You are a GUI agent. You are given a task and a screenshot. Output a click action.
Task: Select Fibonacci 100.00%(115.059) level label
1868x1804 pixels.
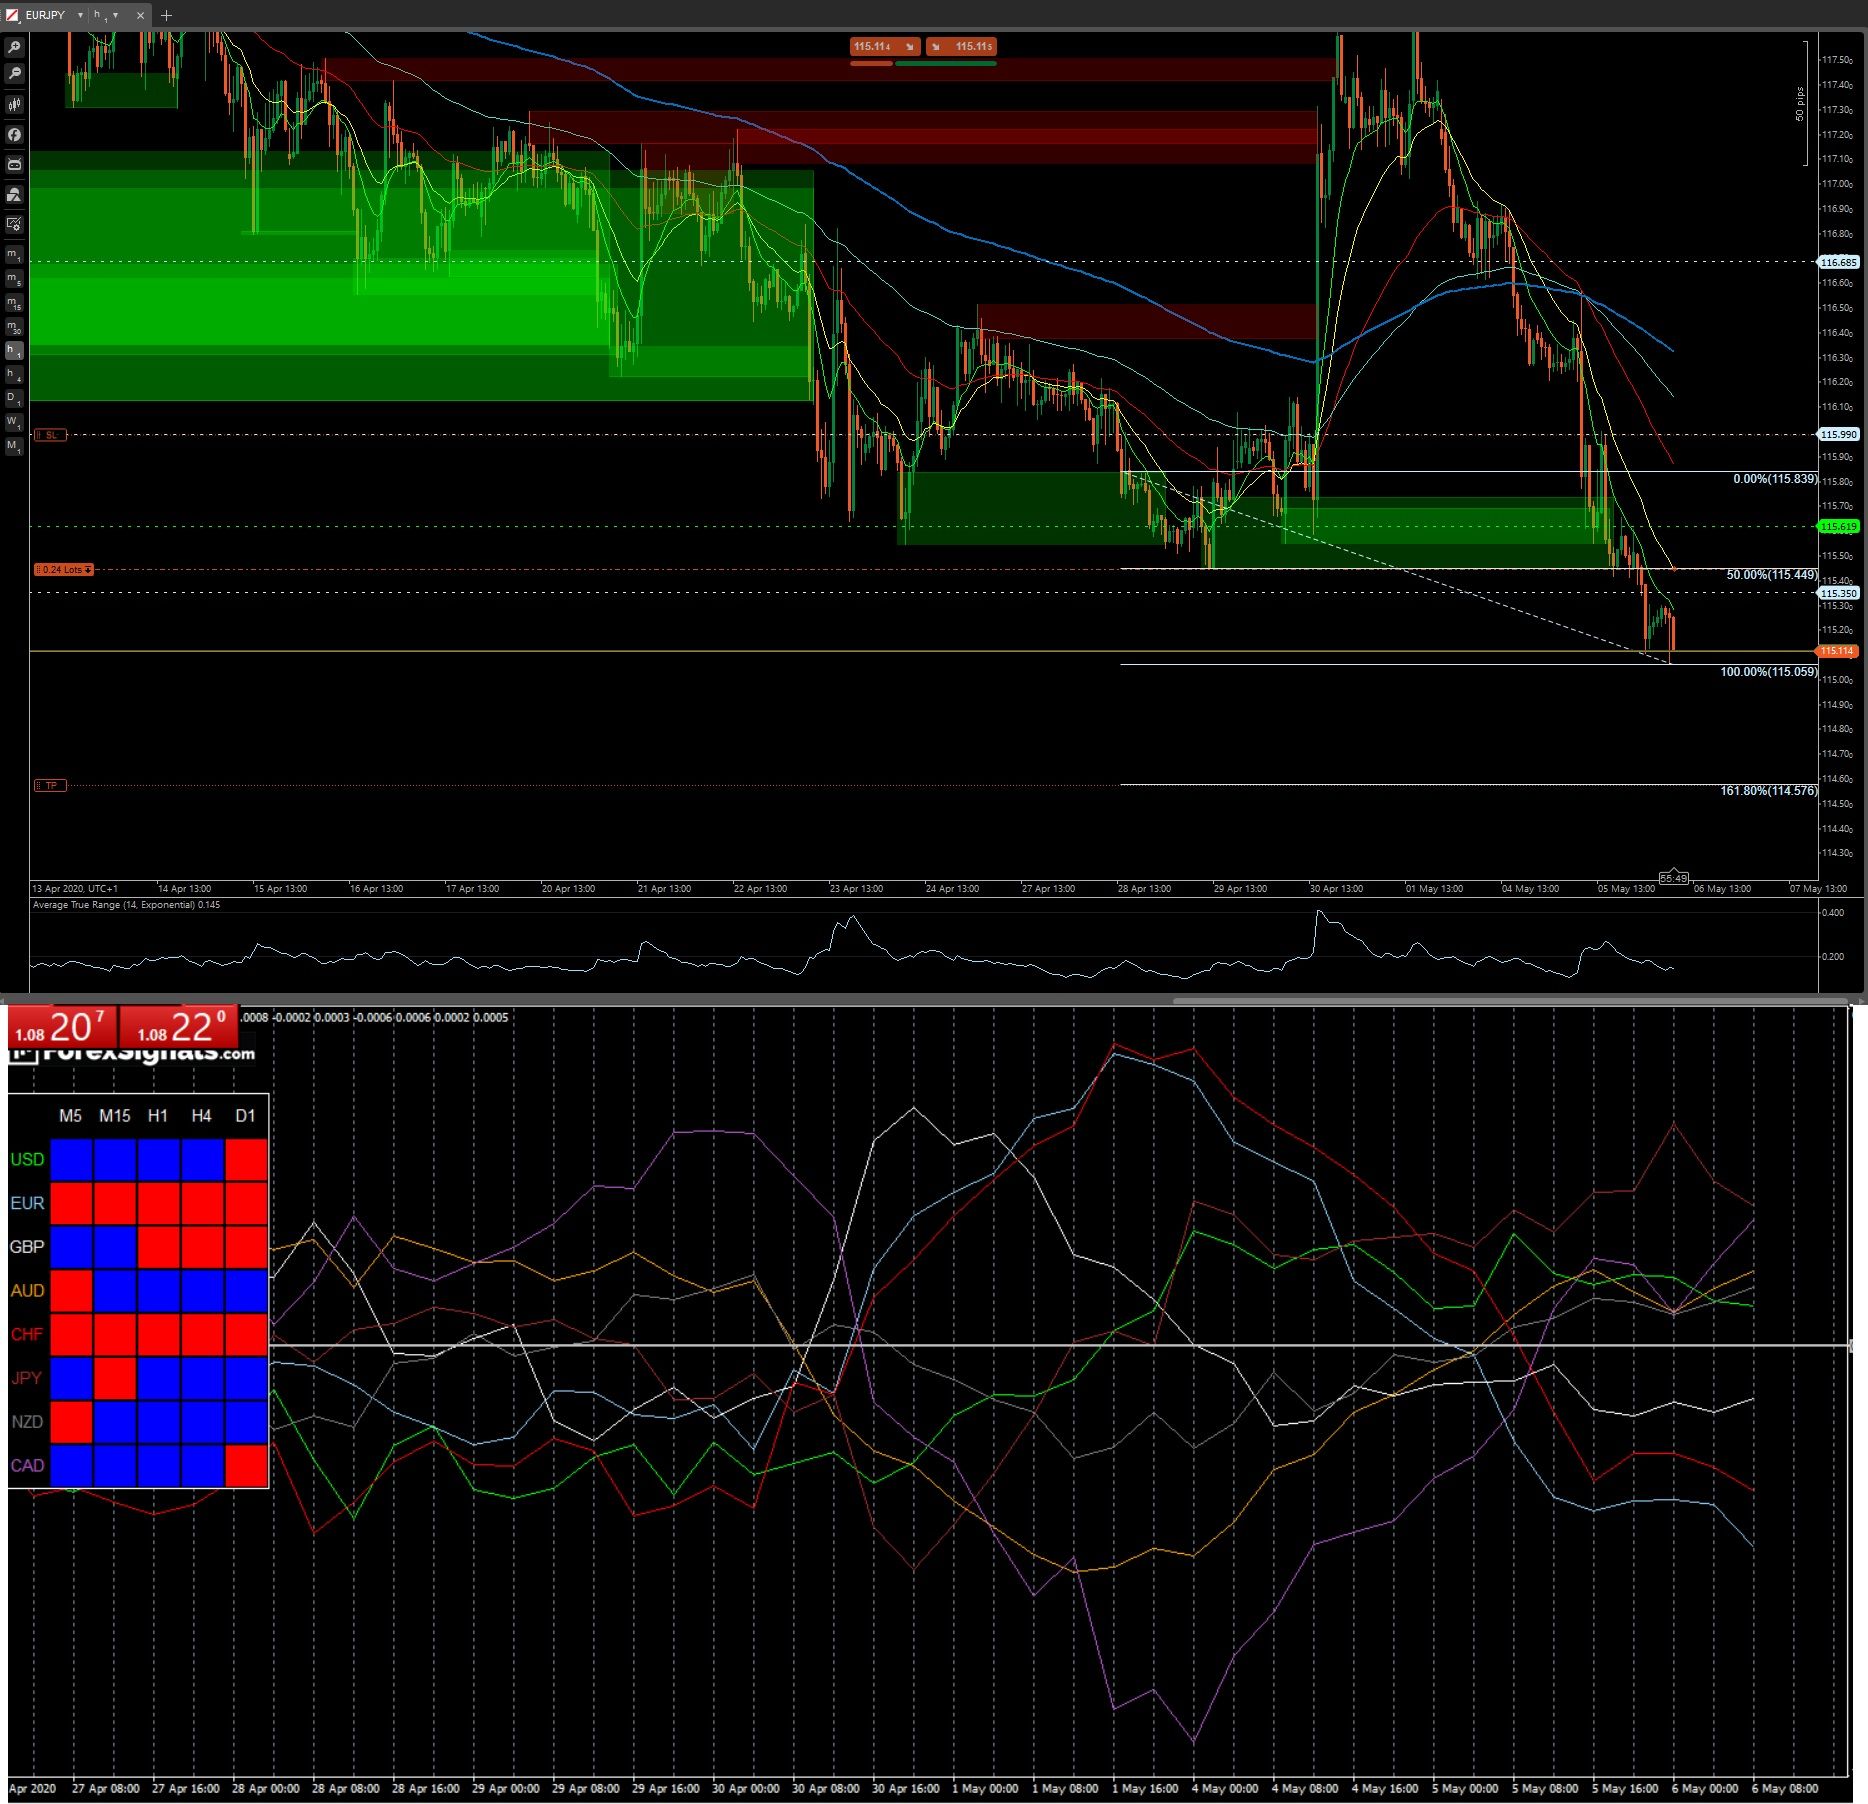pyautogui.click(x=1768, y=672)
